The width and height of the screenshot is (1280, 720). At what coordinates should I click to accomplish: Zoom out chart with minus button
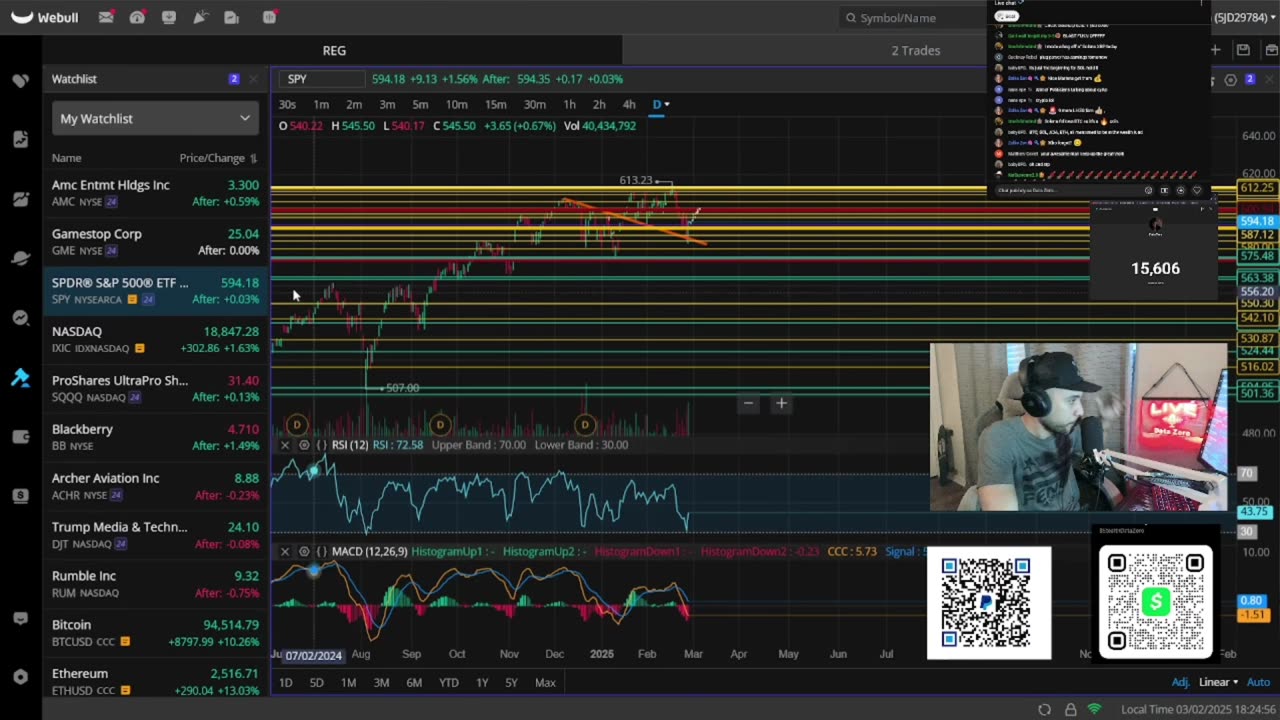pyautogui.click(x=748, y=403)
